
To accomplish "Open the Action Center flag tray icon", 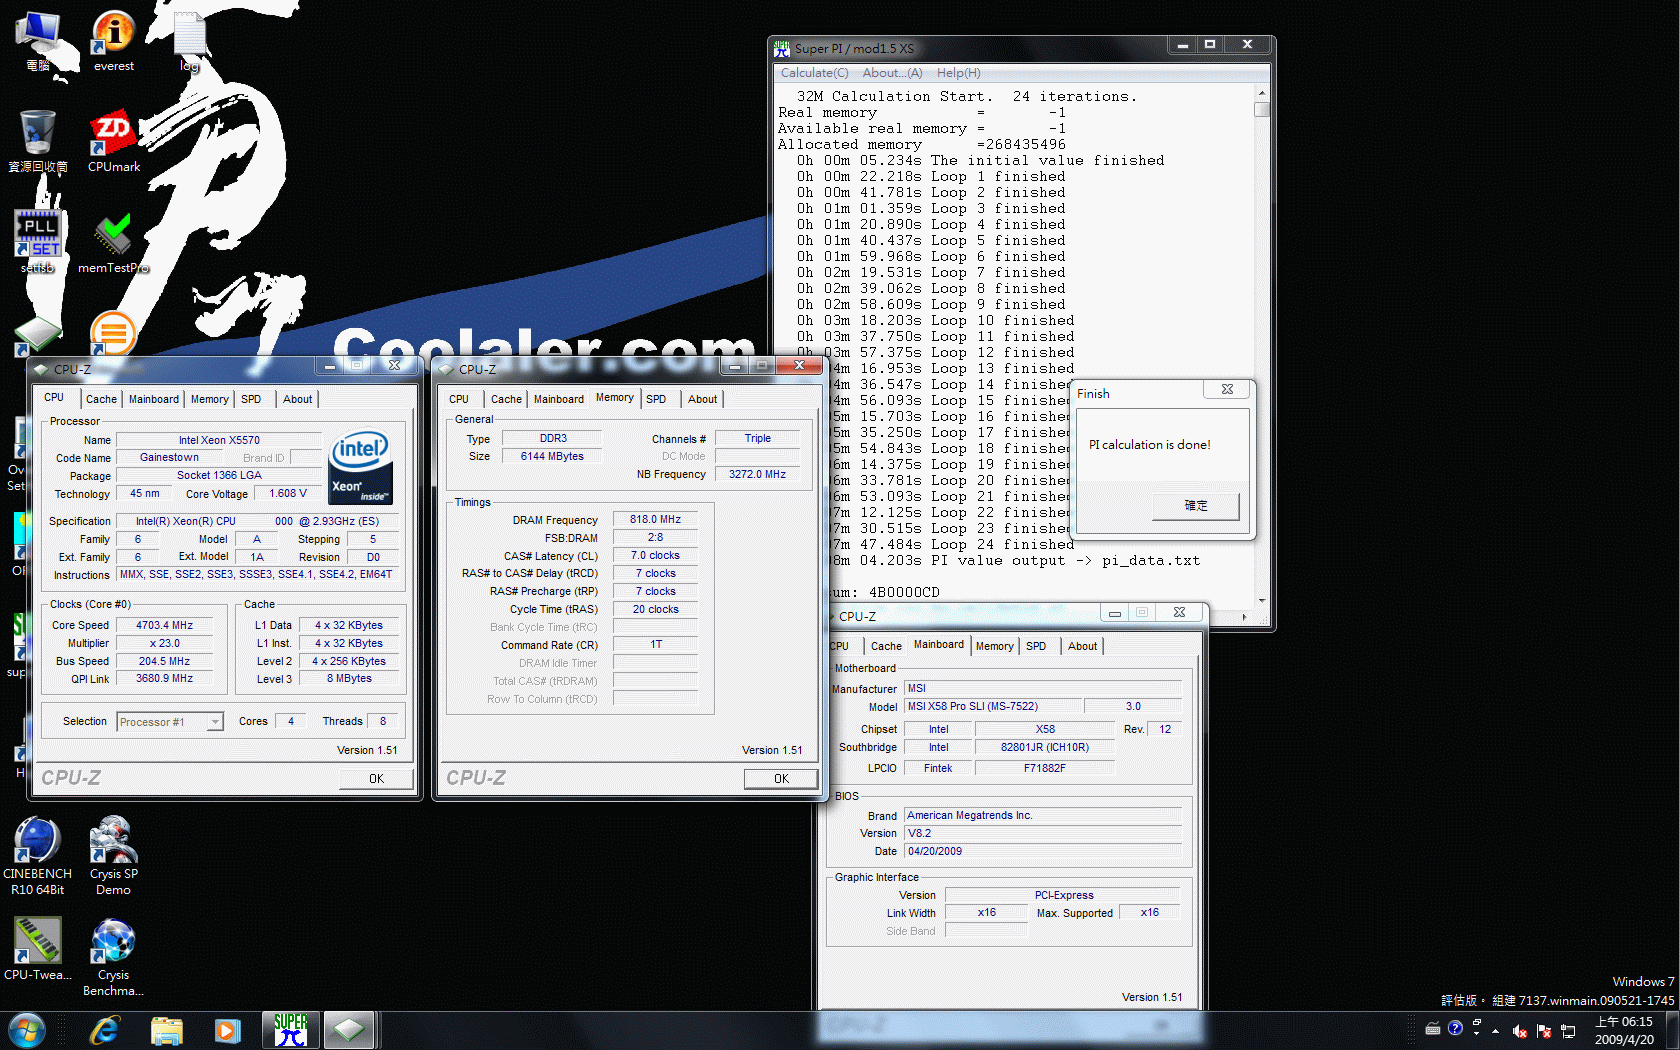I will tap(1543, 1031).
